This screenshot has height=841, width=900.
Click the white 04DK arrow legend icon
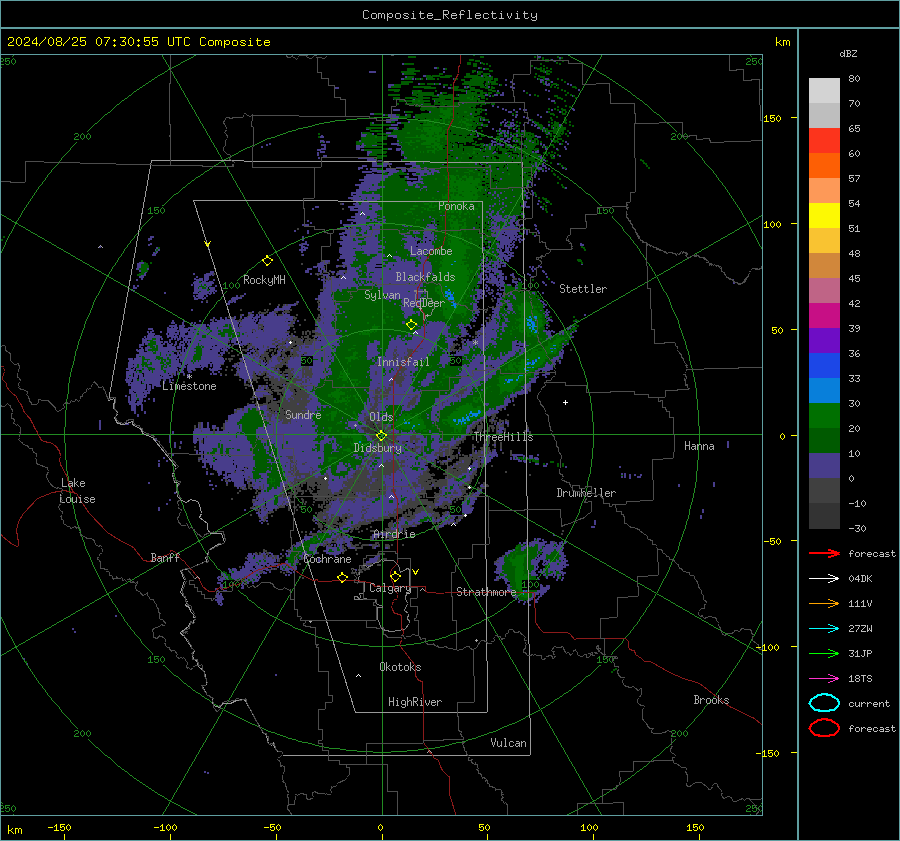coord(824,579)
